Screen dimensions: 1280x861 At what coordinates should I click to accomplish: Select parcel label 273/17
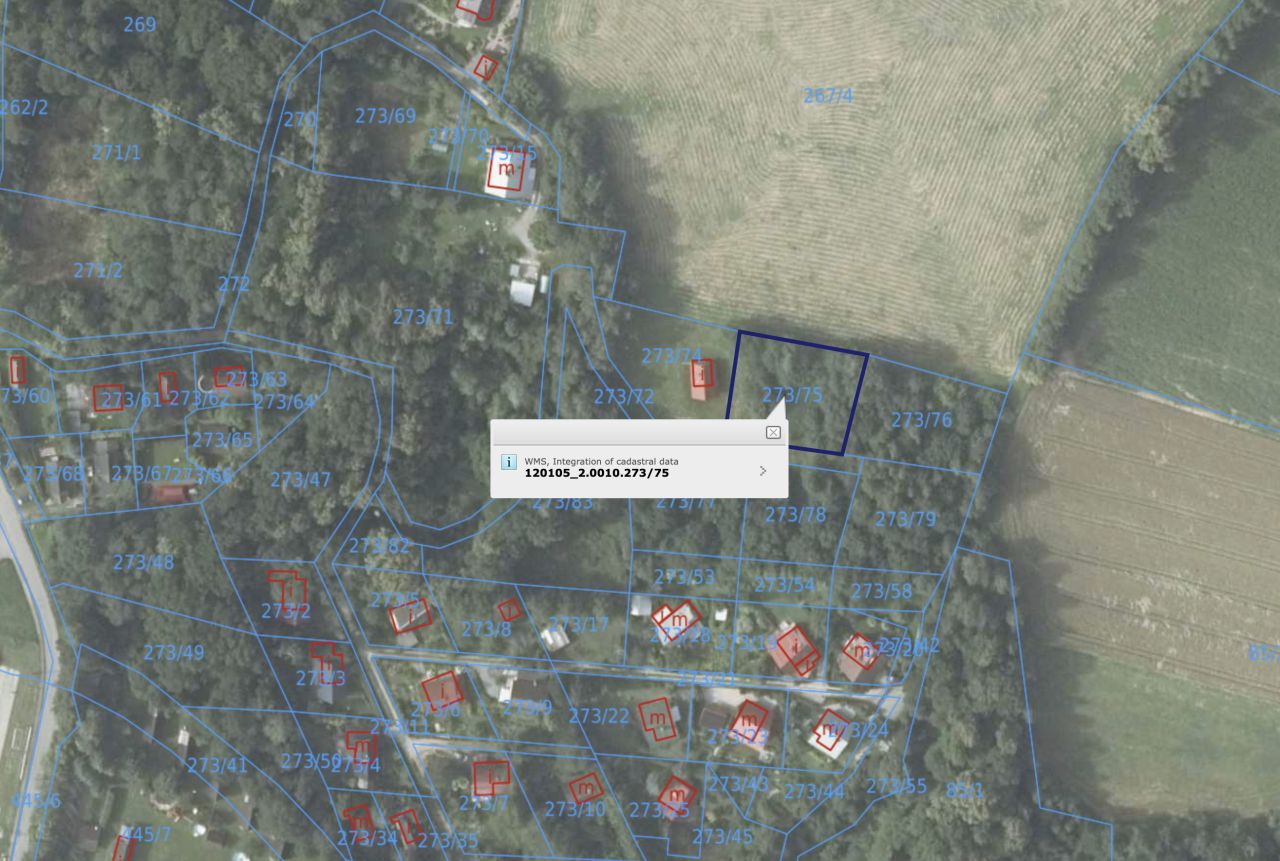(578, 625)
